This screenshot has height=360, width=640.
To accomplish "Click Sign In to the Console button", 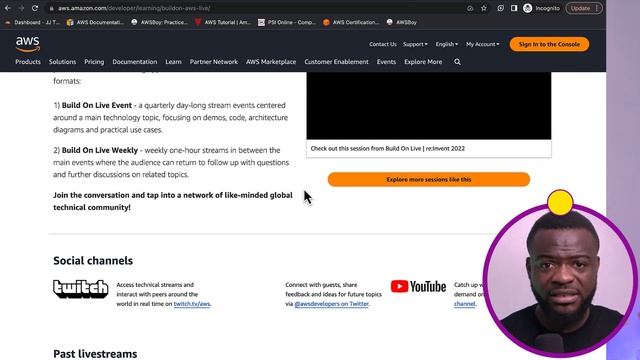I will pos(549,44).
